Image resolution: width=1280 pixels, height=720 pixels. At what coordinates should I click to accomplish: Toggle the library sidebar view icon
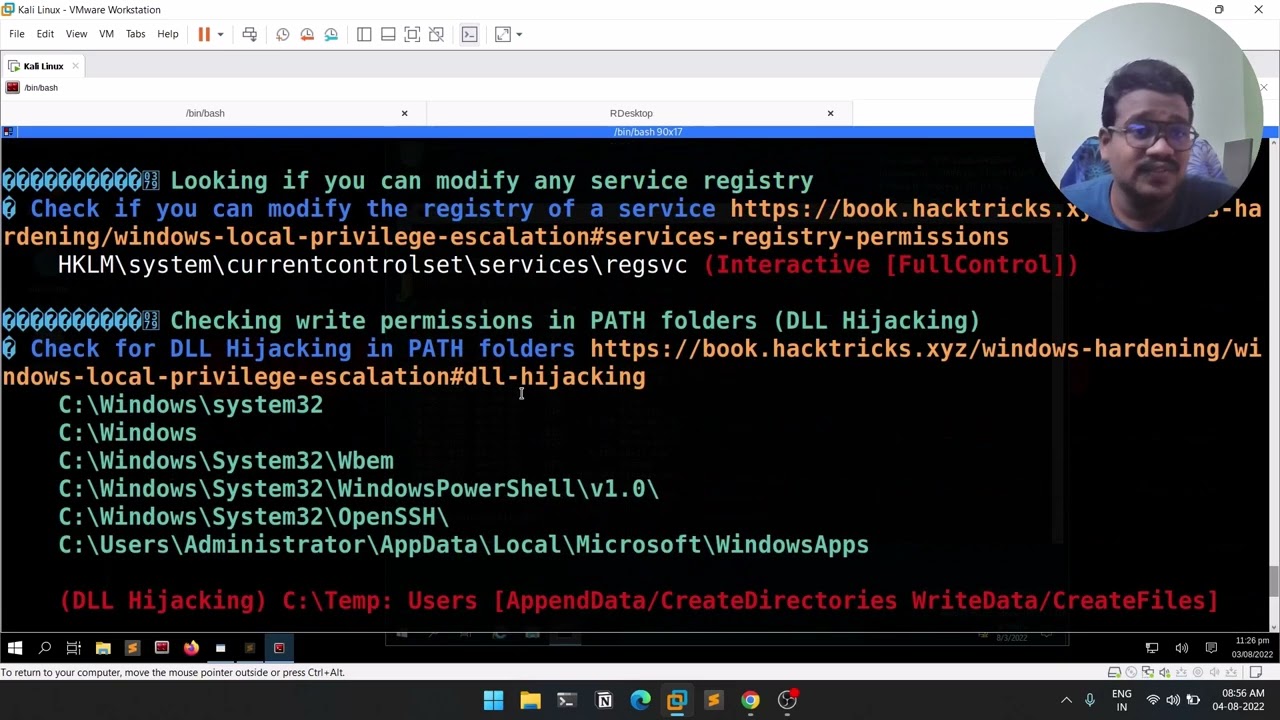tap(364, 34)
